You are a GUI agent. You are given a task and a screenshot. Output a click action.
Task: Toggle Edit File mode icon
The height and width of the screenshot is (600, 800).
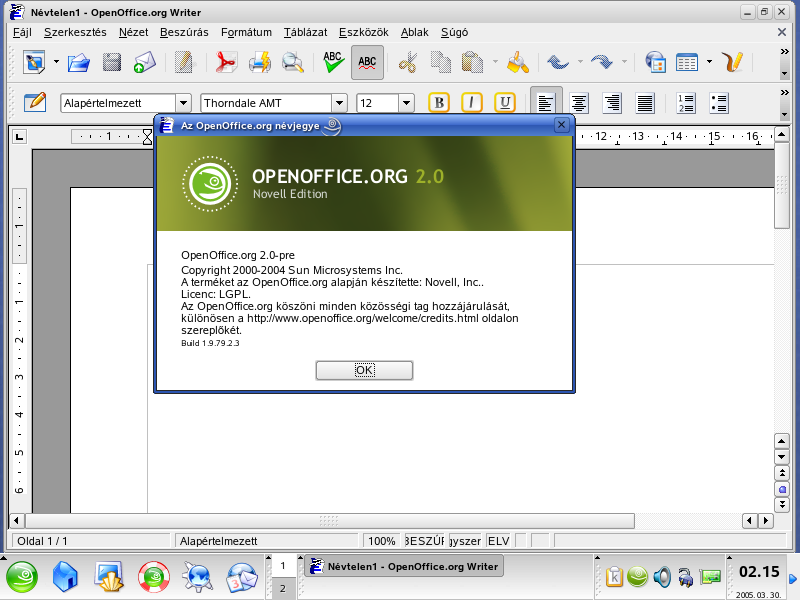184,62
